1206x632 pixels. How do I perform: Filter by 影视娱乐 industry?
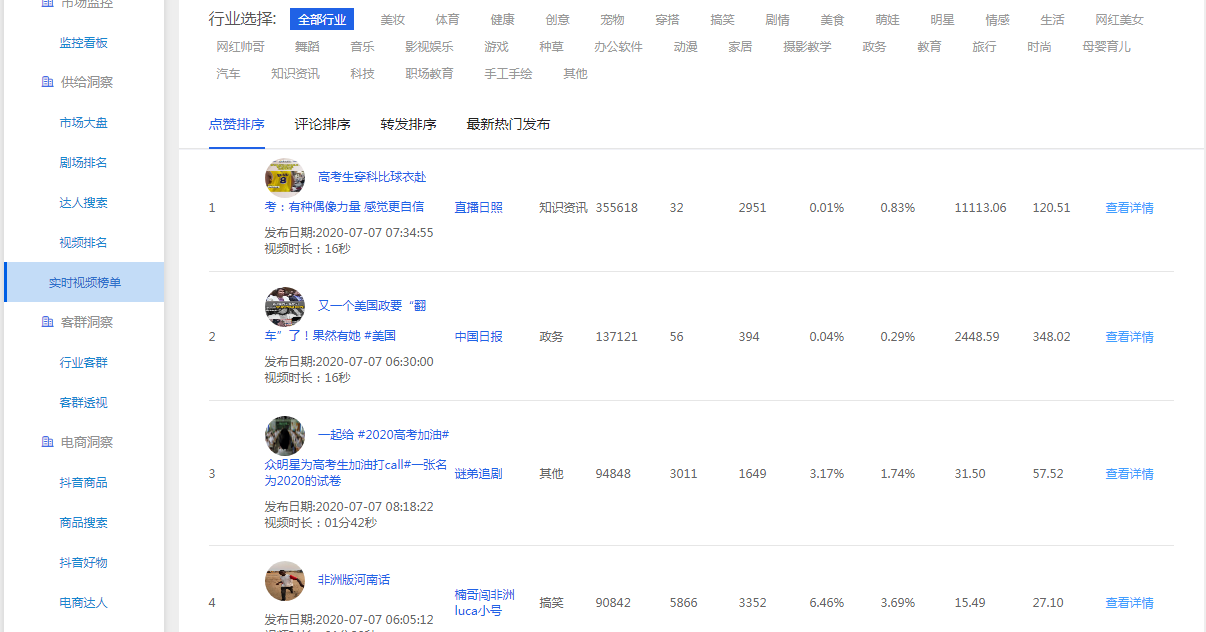(430, 46)
